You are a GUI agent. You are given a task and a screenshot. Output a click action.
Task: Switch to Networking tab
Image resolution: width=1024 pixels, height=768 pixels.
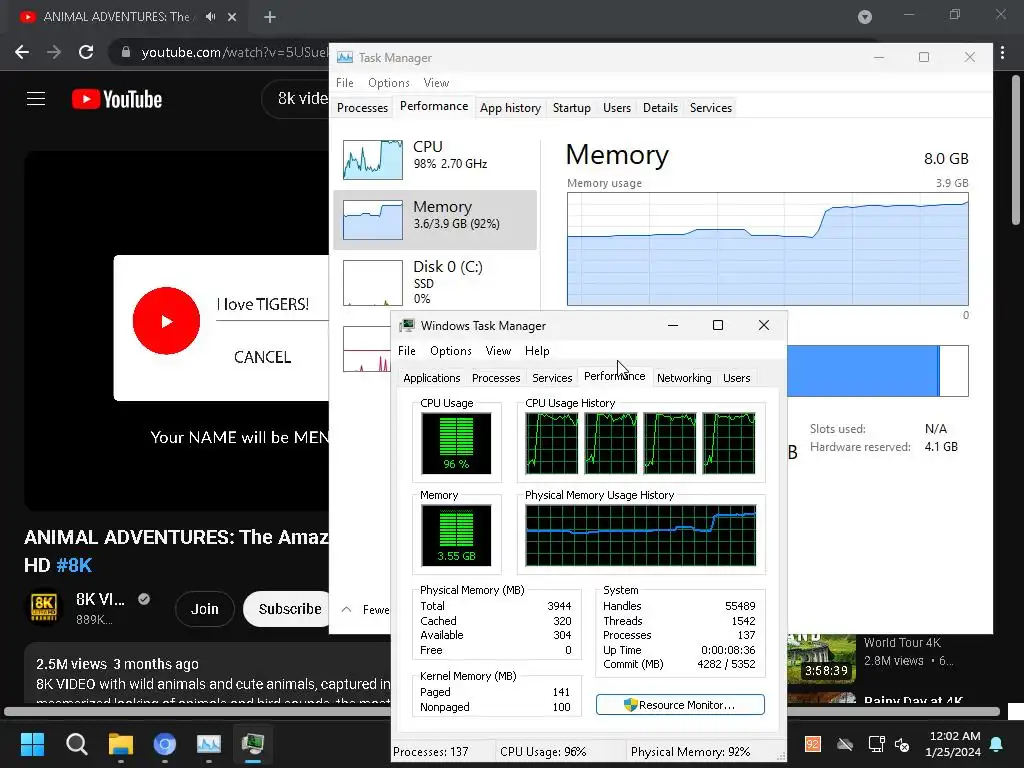click(684, 378)
